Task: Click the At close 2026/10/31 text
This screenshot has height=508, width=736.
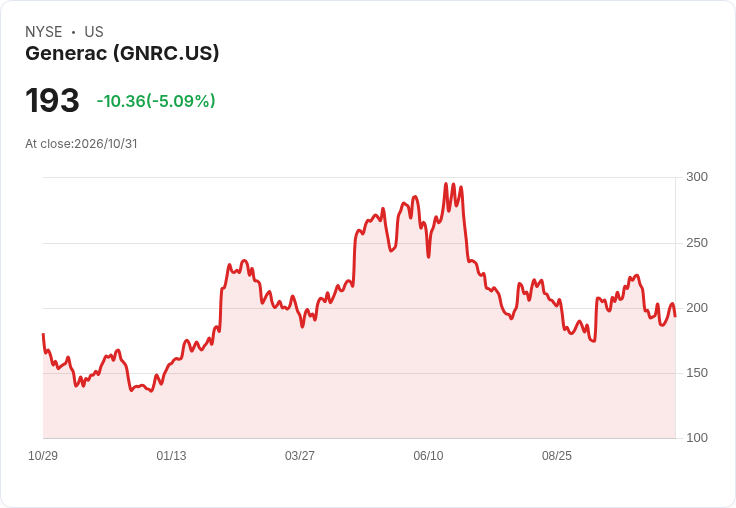Action: (x=81, y=144)
